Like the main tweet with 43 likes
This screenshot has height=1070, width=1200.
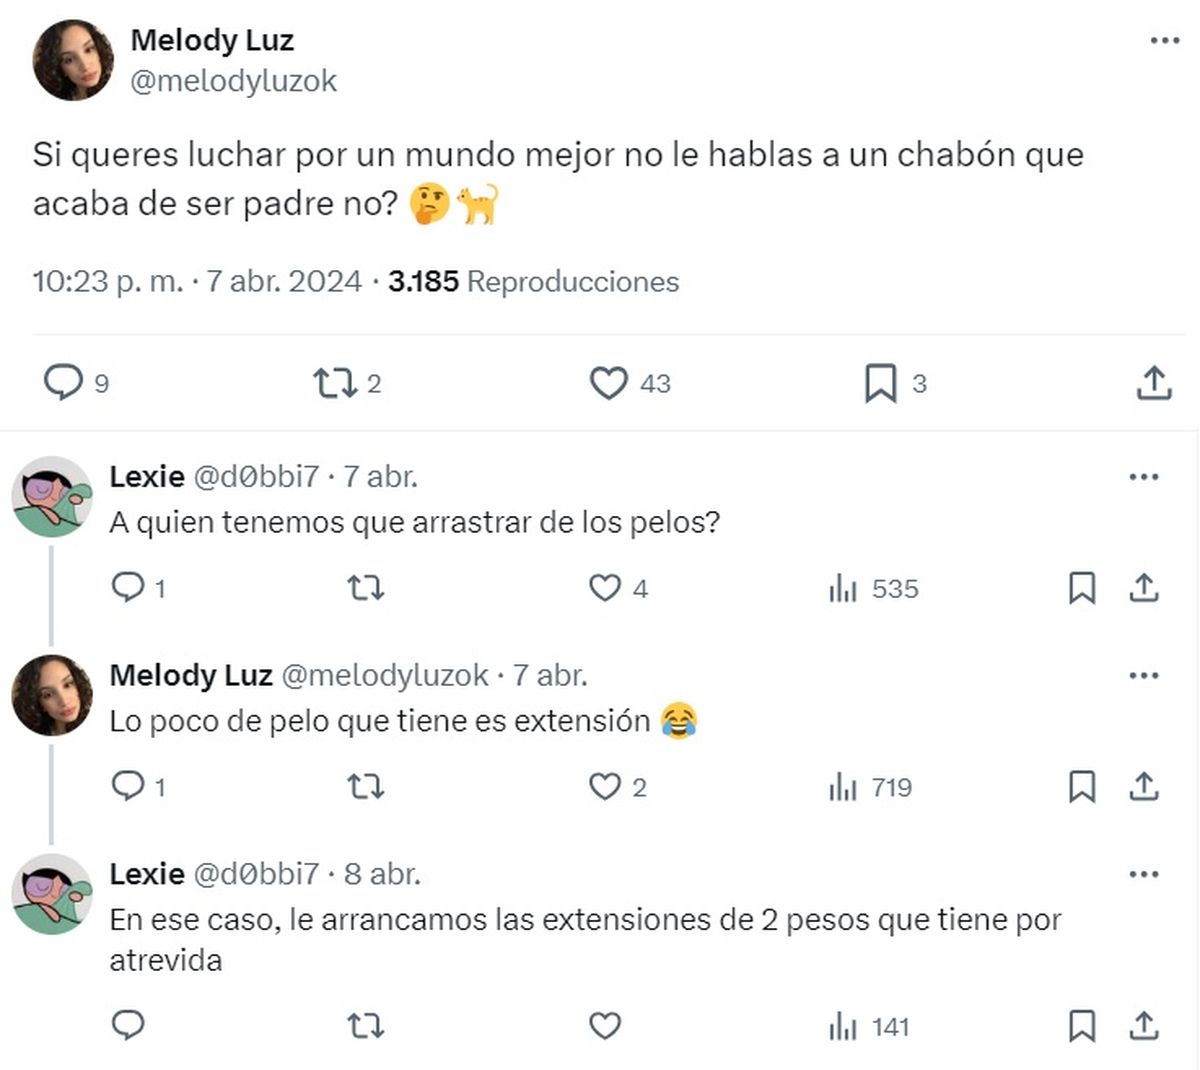608,383
